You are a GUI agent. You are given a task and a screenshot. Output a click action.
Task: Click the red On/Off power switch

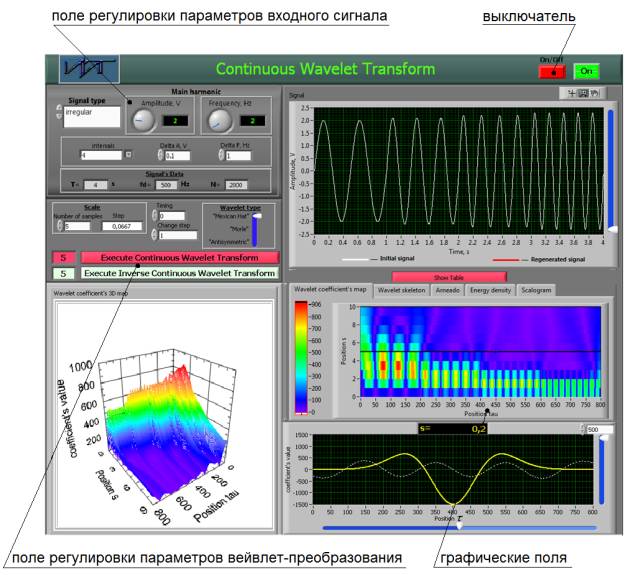pos(552,71)
